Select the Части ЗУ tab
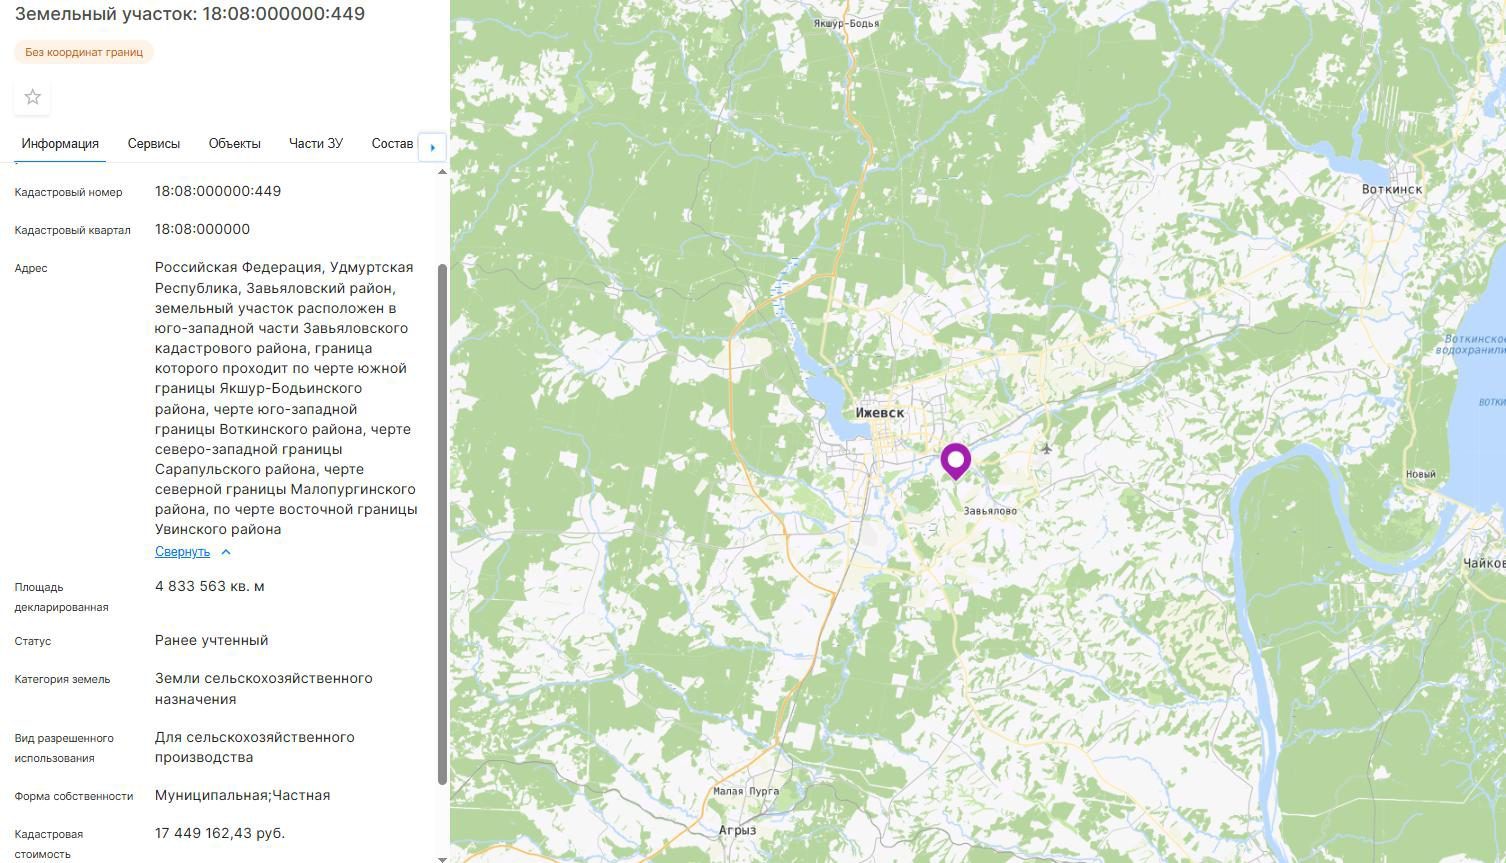 click(316, 144)
